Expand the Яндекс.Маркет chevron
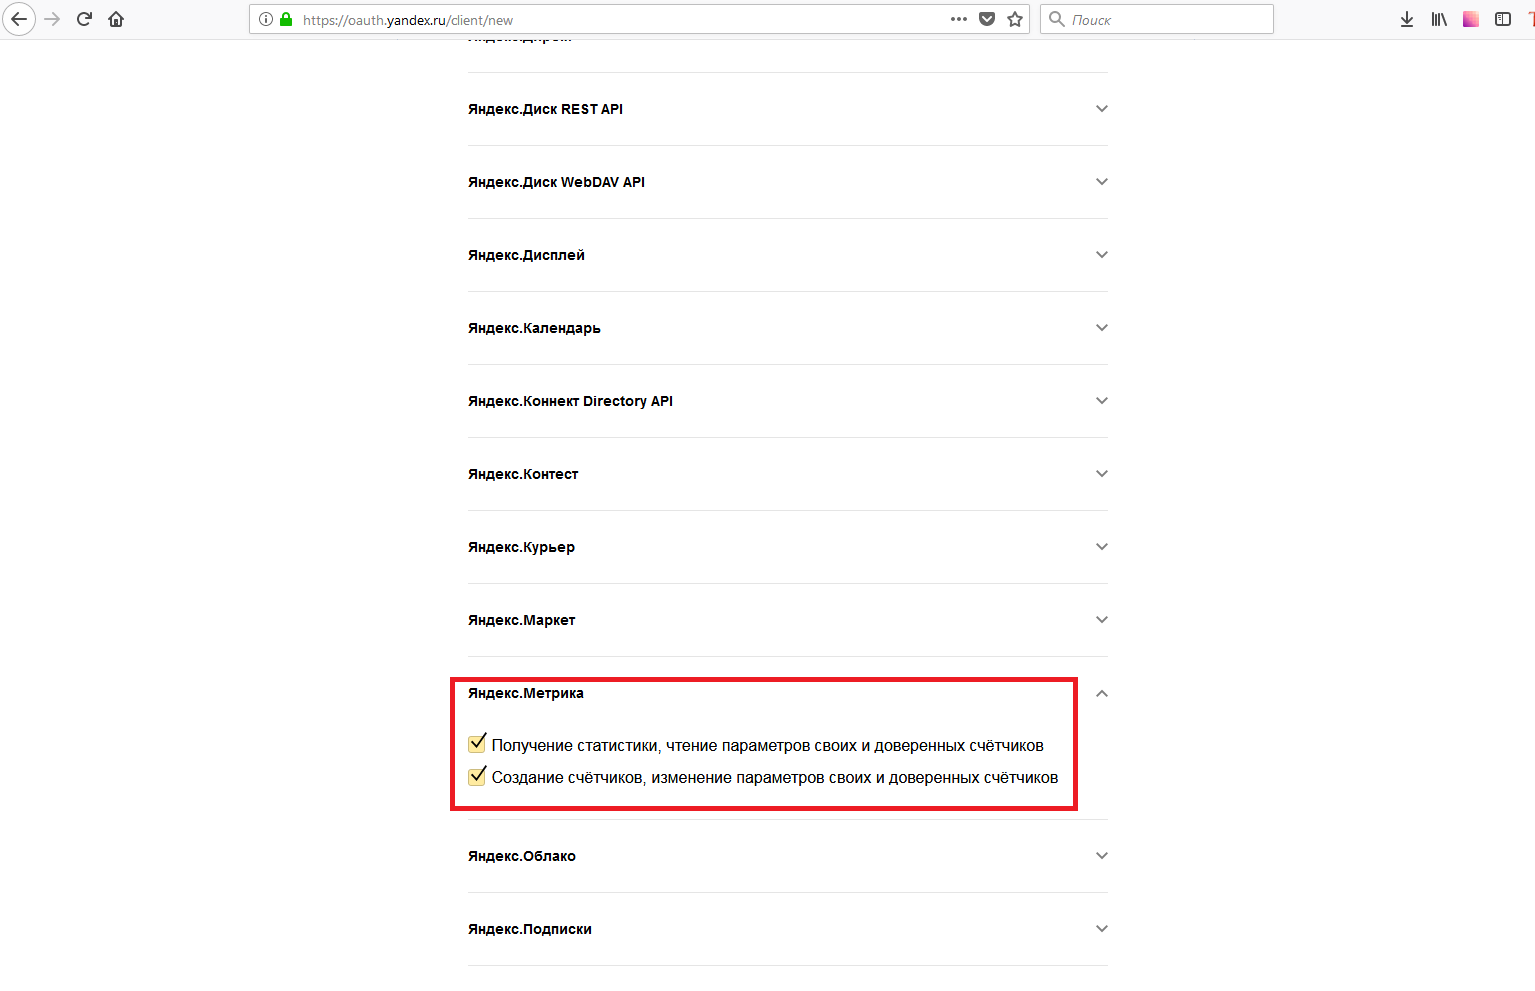The image size is (1535, 991). 1101,620
